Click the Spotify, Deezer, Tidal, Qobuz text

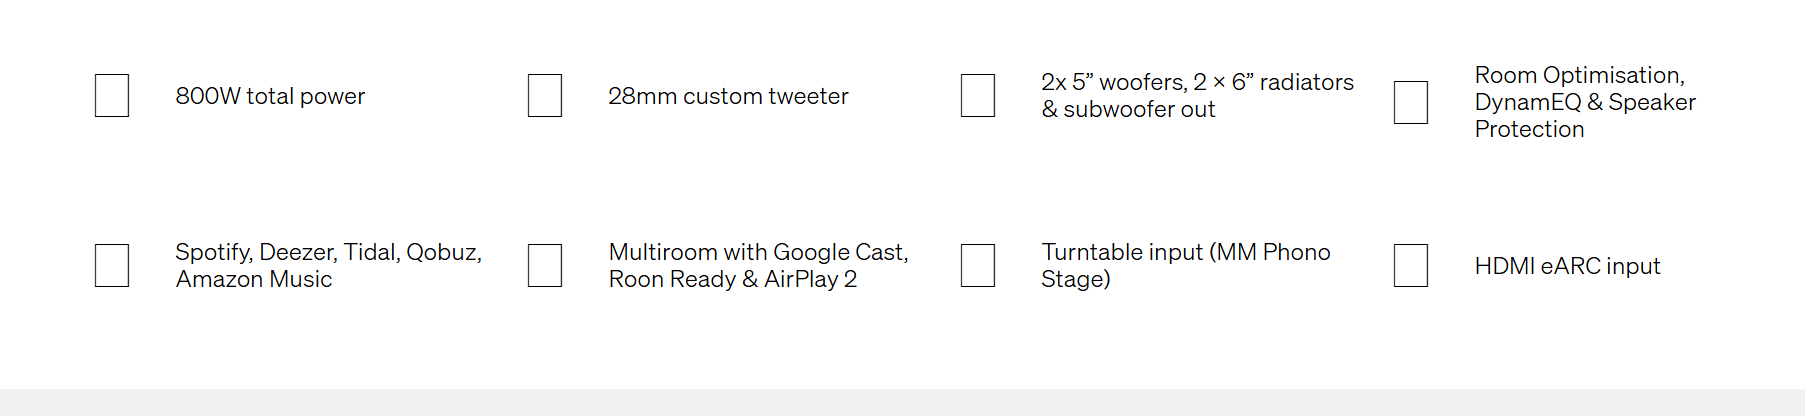(328, 252)
